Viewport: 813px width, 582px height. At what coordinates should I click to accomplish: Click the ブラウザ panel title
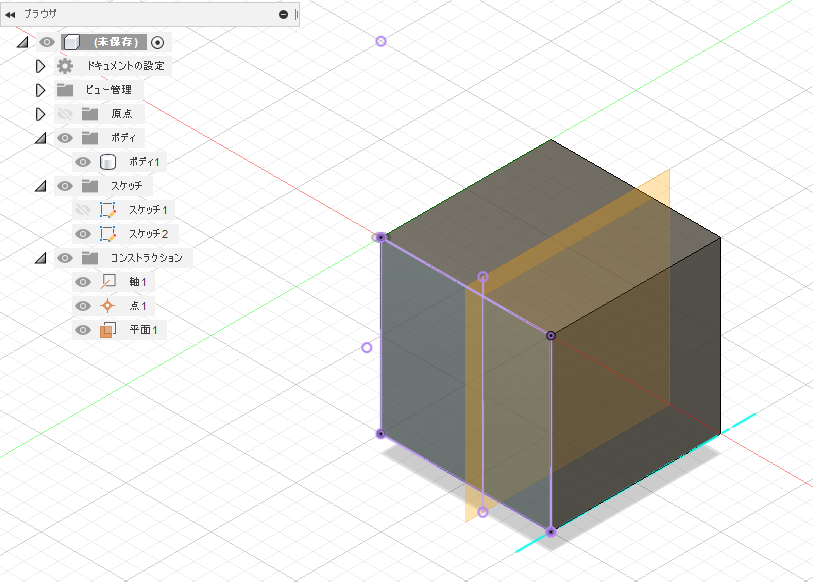point(40,14)
